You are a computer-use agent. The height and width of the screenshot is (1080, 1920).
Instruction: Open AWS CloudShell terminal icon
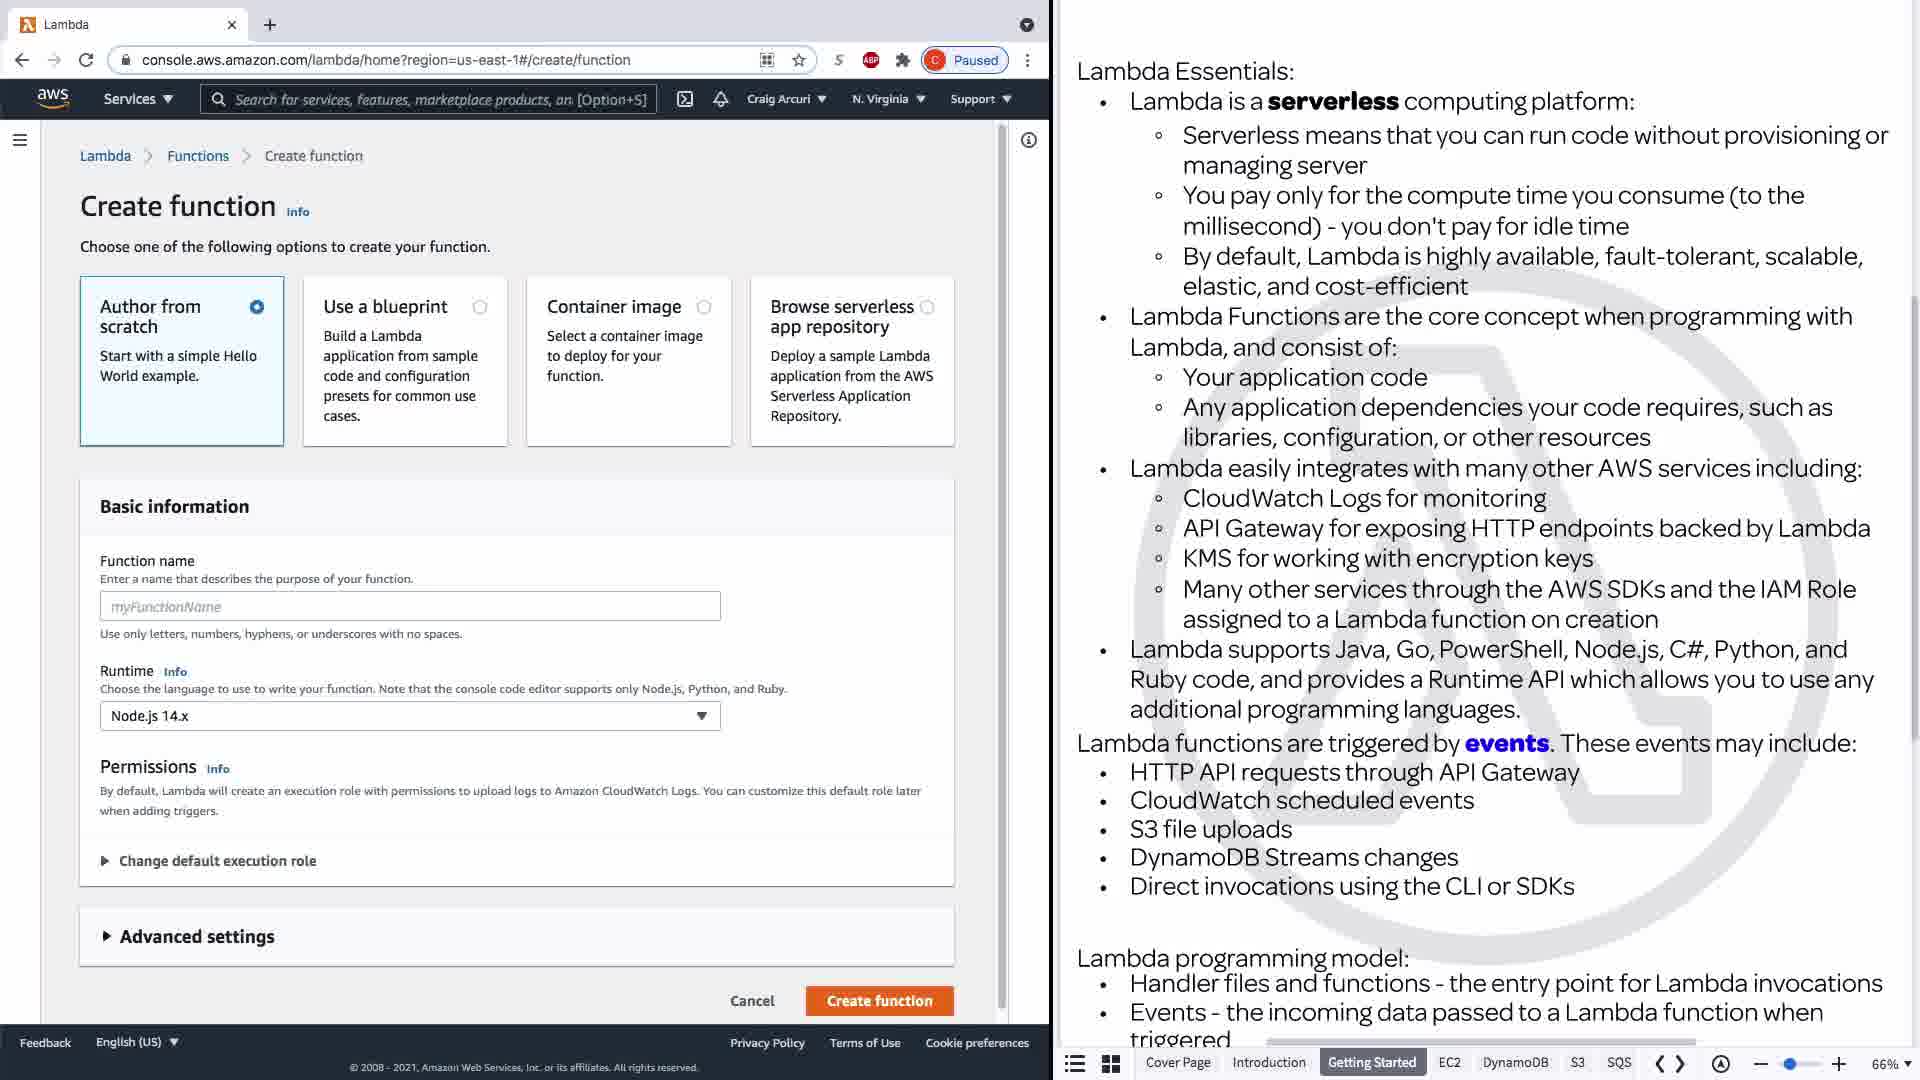(685, 99)
